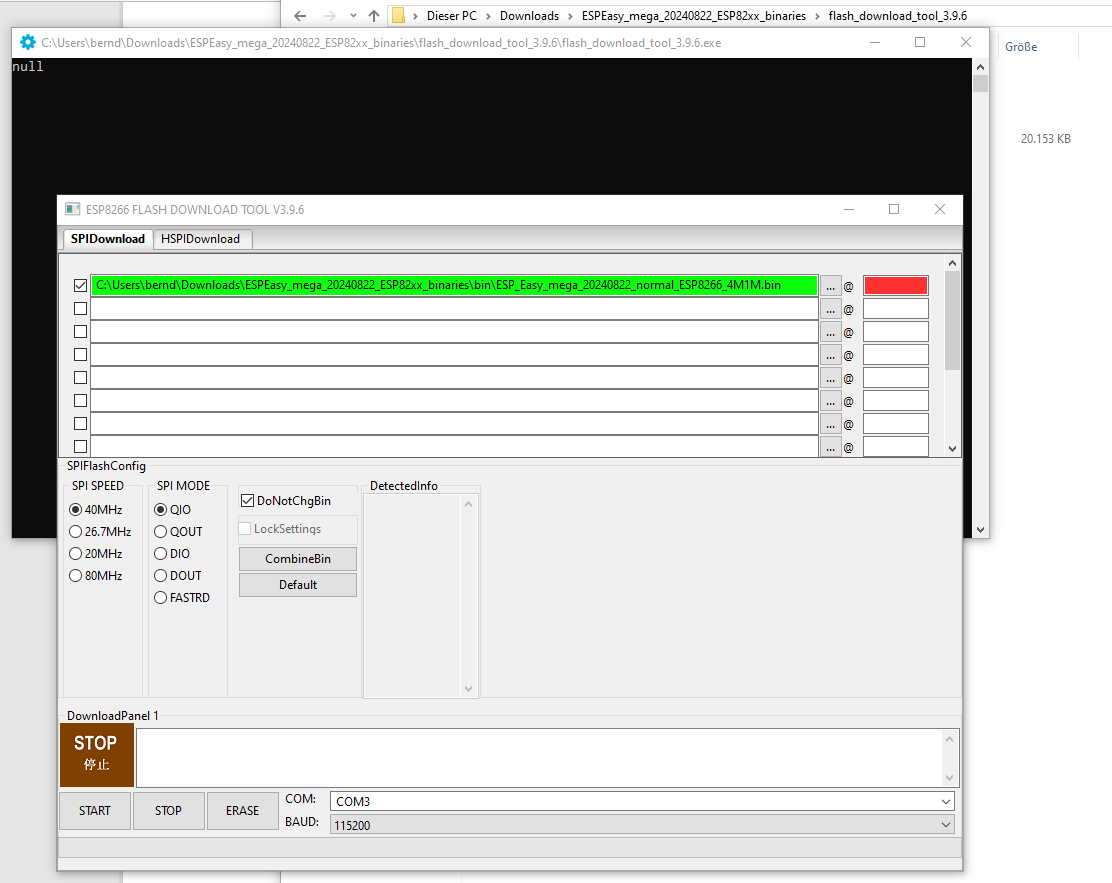Click the browse '...' button for first firmware row
The width and height of the screenshot is (1112, 883).
tap(830, 286)
